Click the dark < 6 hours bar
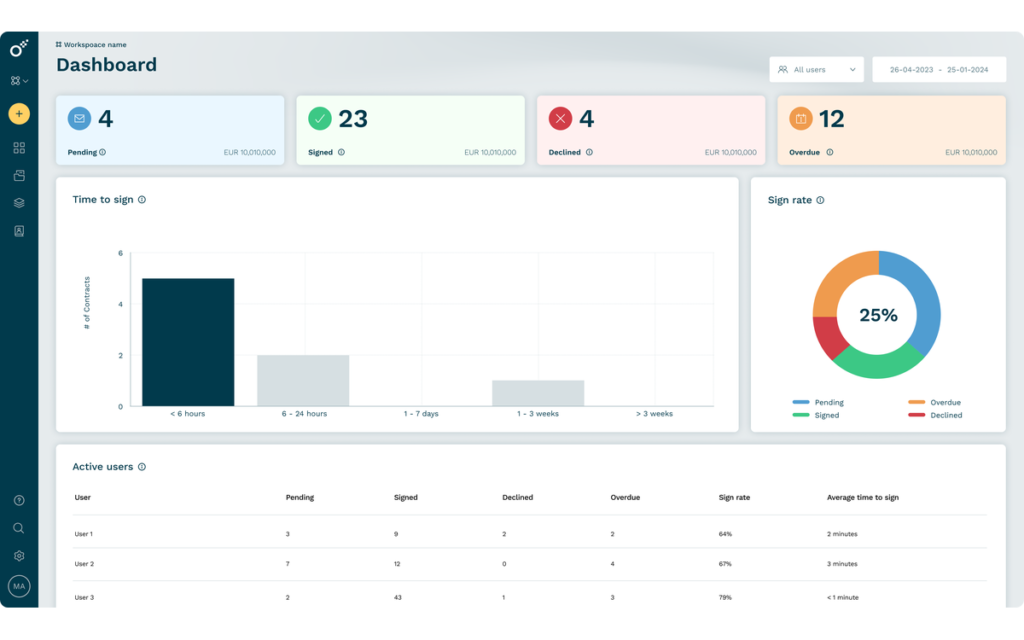Viewport: 1024px width, 640px height. pos(188,342)
